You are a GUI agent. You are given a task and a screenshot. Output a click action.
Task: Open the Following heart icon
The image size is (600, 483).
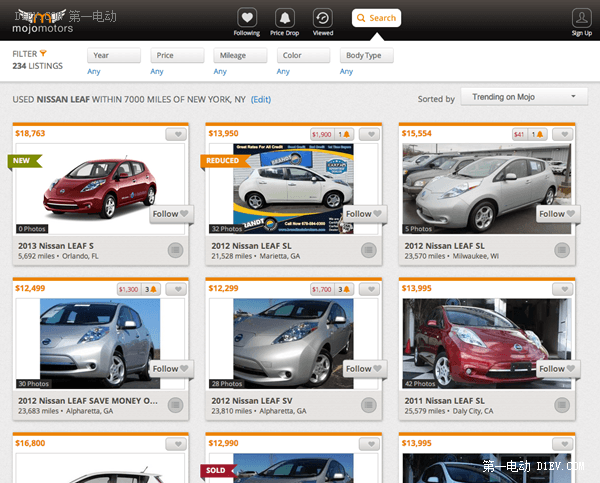click(x=247, y=18)
